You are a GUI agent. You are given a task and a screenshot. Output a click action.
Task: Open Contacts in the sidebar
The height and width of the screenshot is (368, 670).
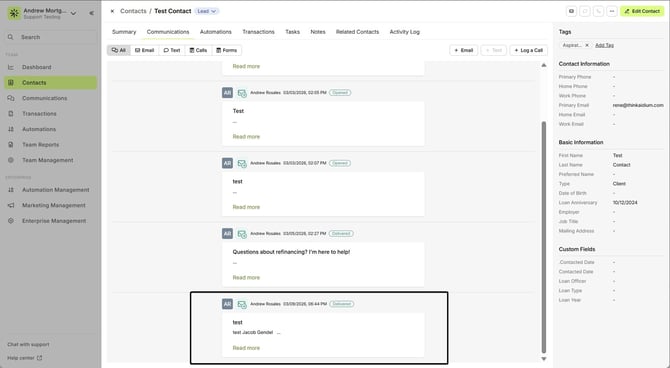(51, 83)
